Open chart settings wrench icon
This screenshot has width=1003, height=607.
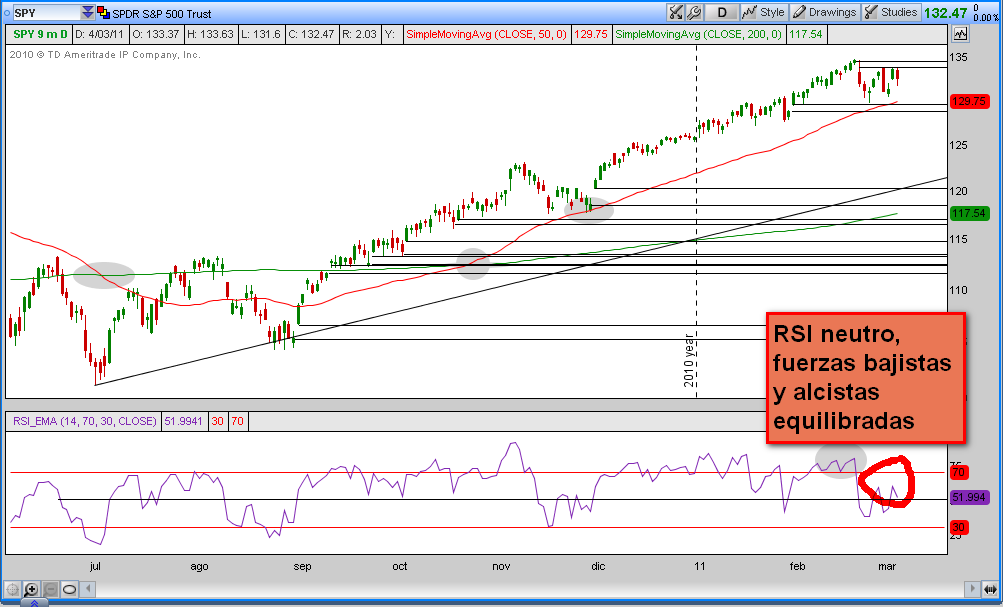click(x=694, y=12)
